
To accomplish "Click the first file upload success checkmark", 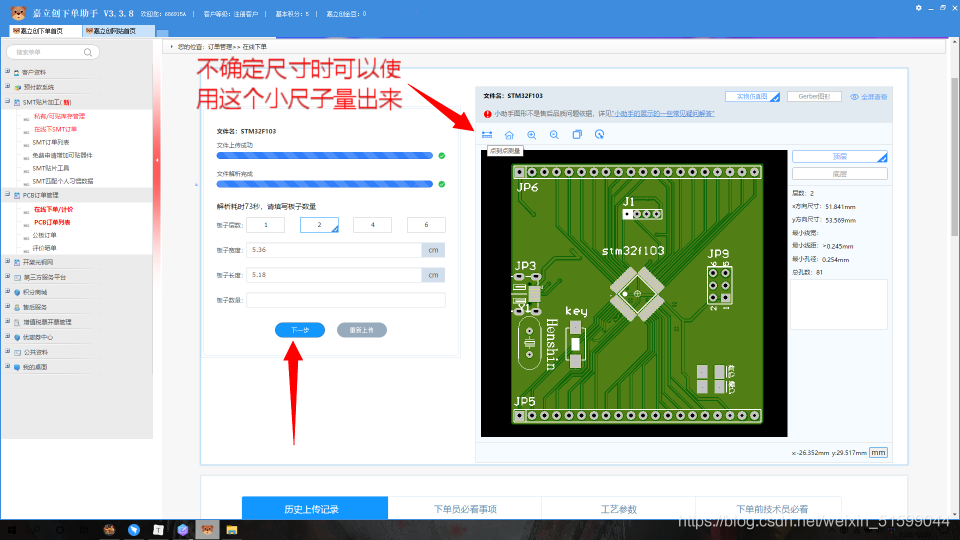I will pyautogui.click(x=441, y=156).
